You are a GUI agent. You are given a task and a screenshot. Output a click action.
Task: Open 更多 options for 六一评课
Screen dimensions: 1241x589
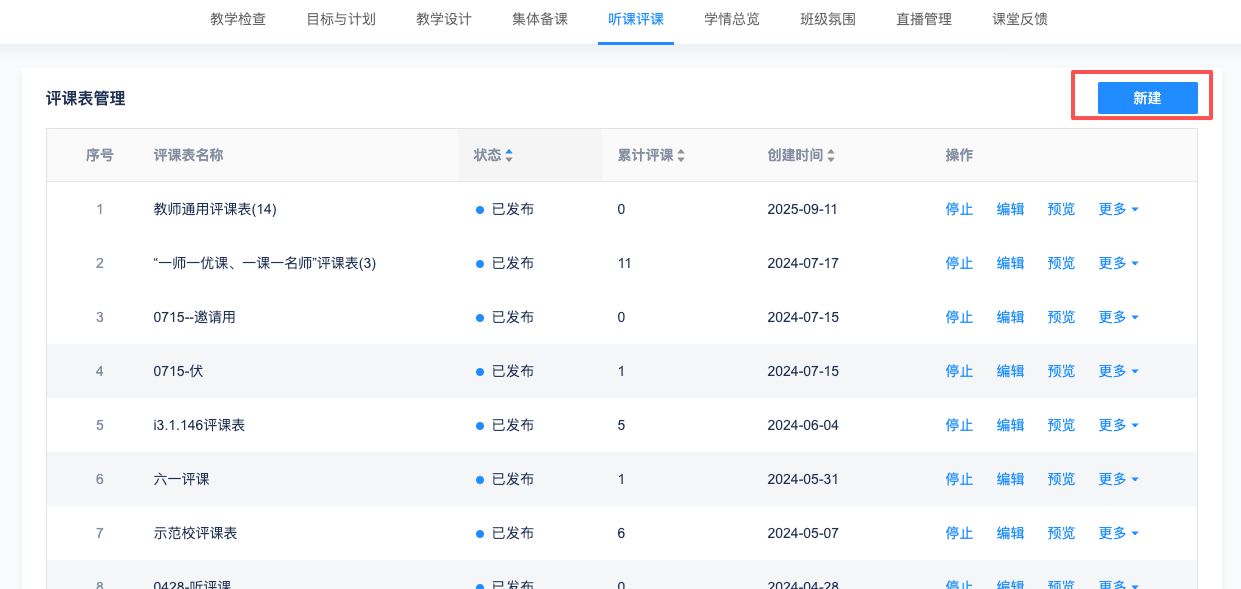1118,479
